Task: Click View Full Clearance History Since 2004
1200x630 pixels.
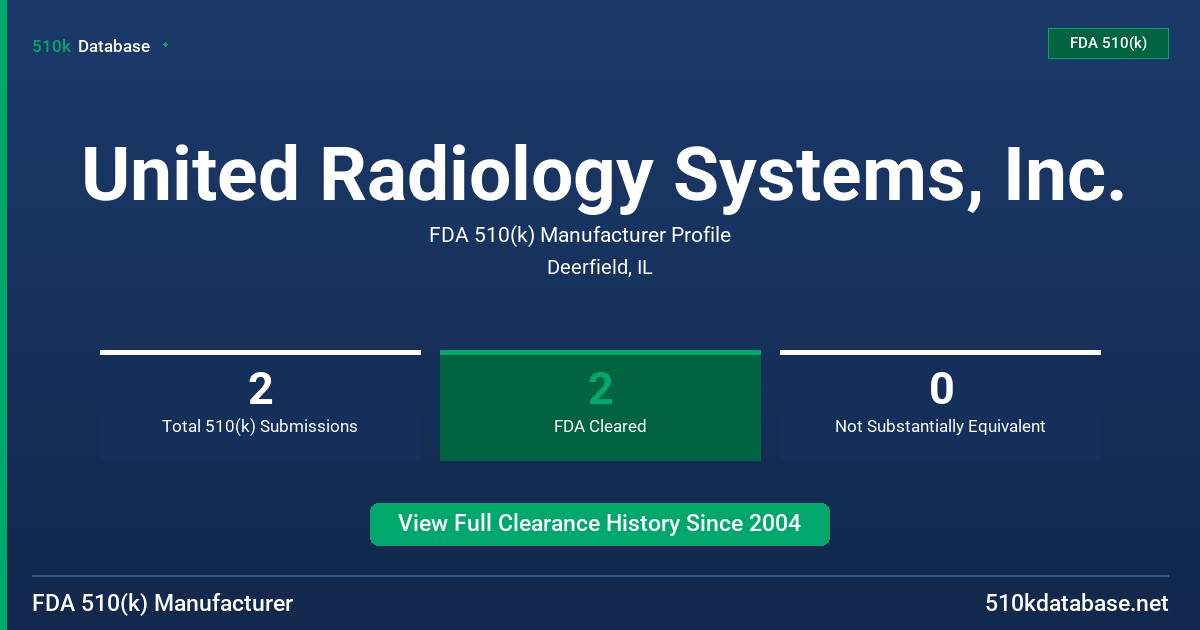Action: [600, 524]
